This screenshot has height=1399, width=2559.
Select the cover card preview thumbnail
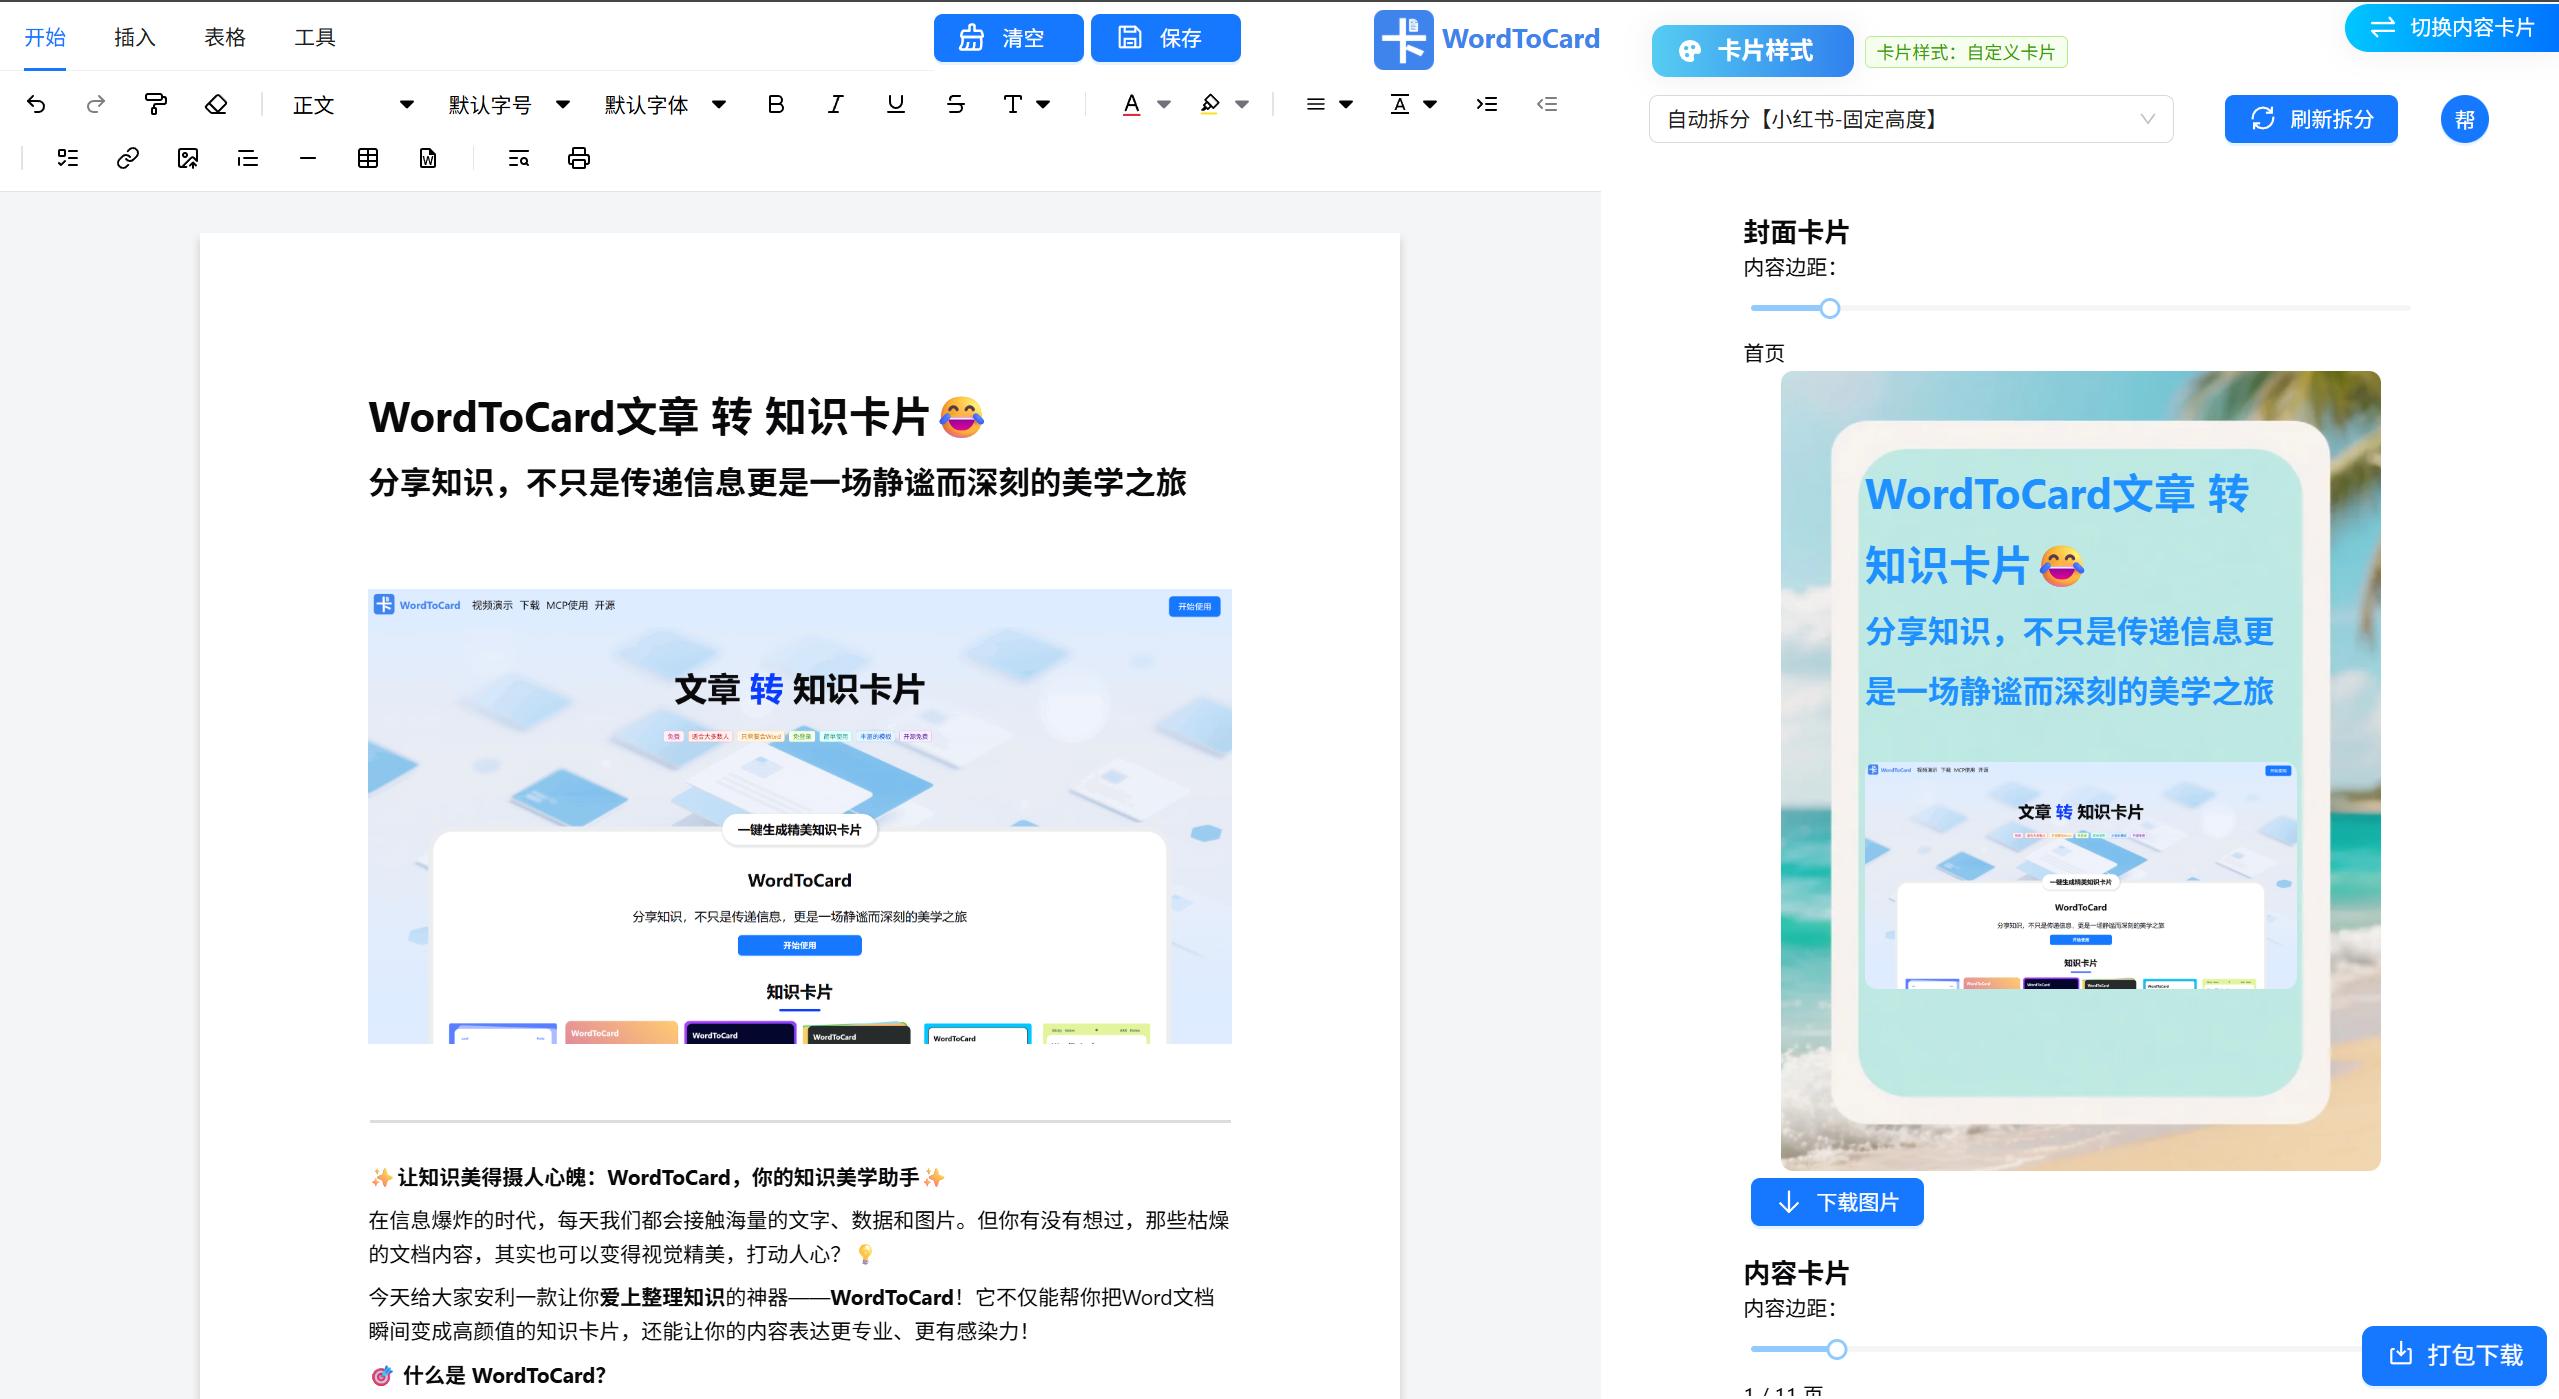(2080, 771)
